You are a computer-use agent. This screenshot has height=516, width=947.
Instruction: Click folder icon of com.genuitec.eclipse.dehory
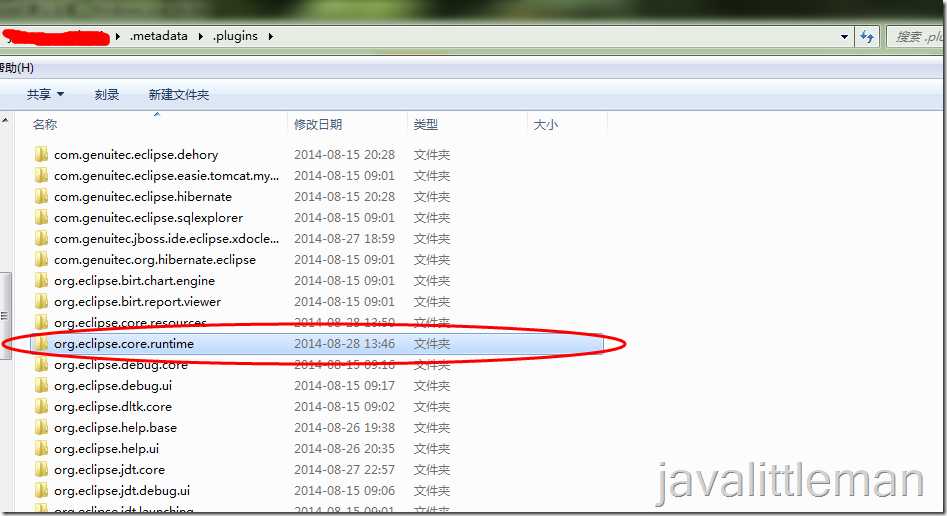point(41,155)
